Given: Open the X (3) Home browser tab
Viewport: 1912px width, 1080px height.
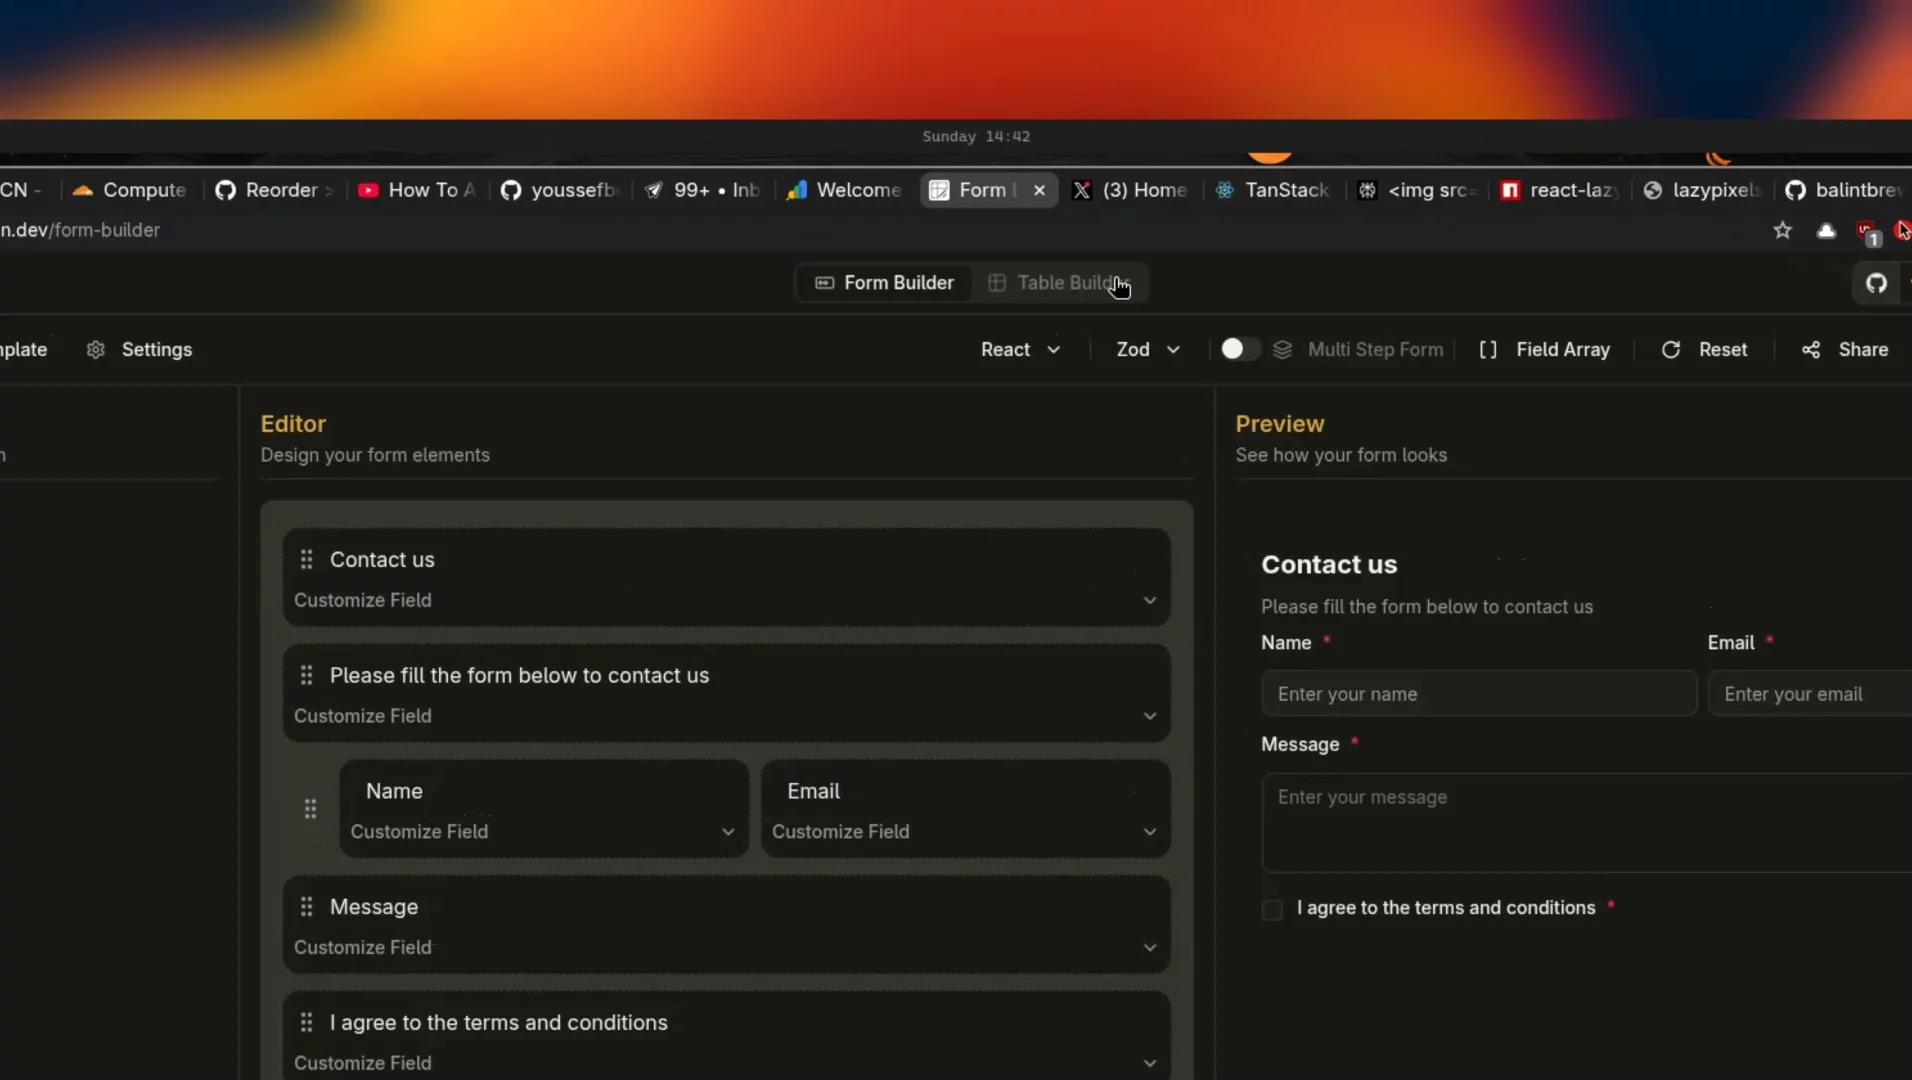Looking at the screenshot, I should click(1130, 190).
